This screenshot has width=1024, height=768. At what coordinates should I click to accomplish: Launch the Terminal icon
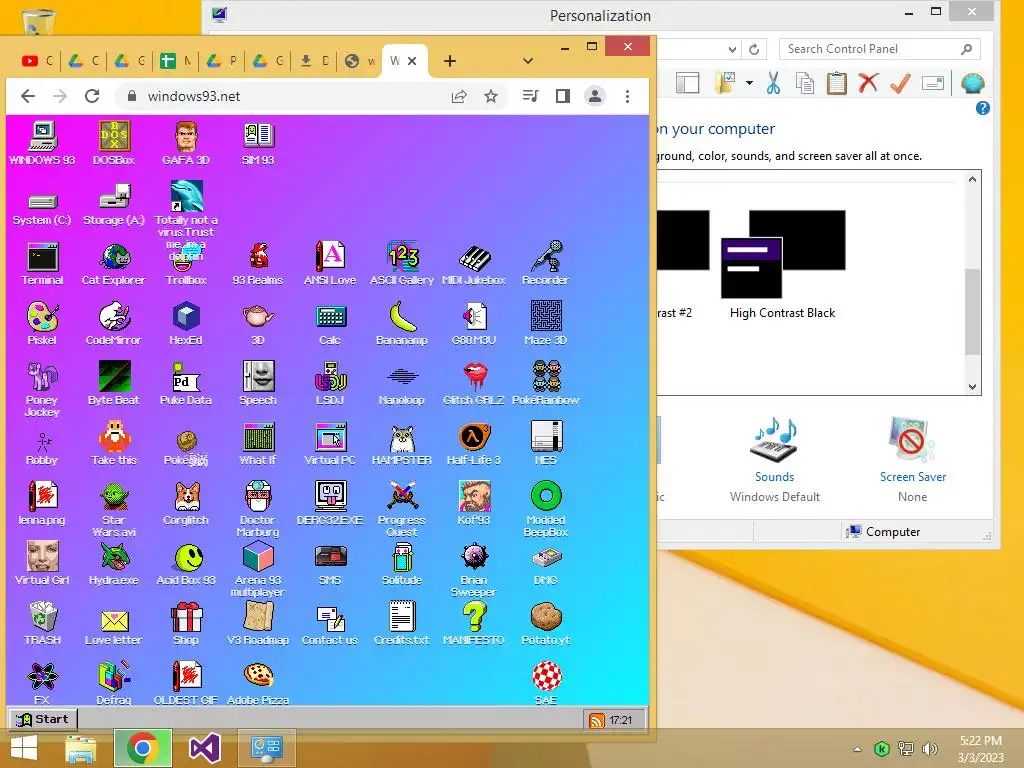[42, 264]
